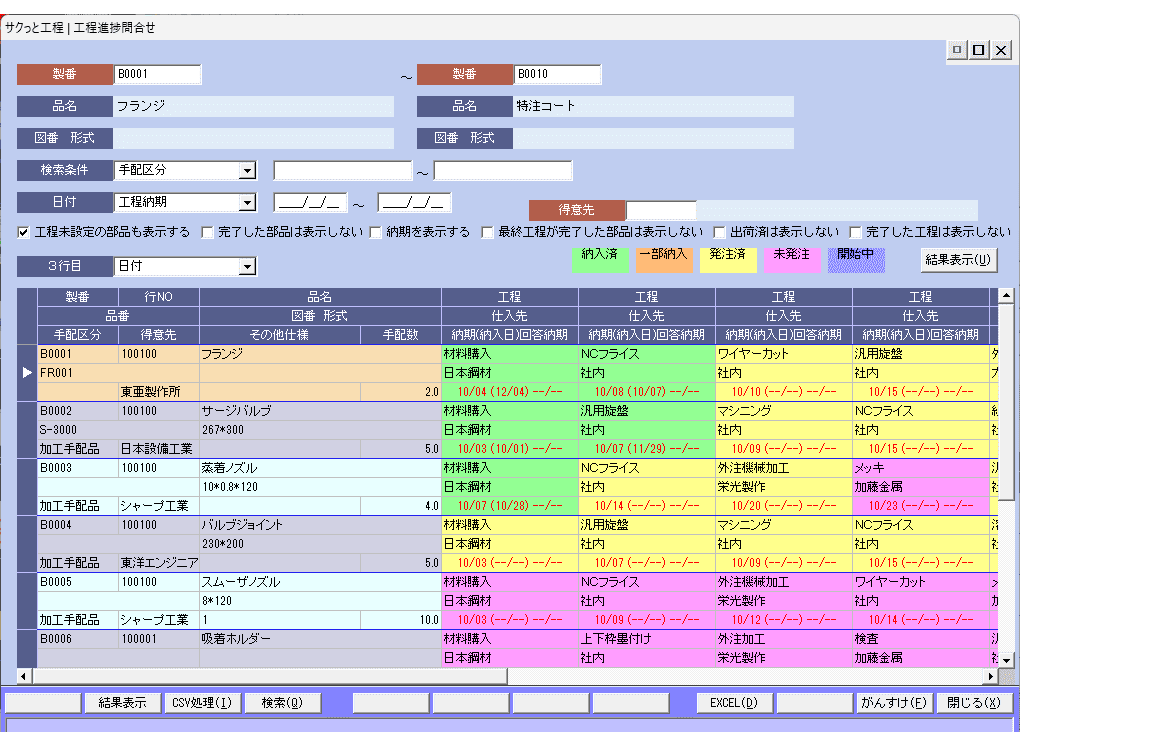Click the restore window icon in top right
Screen dimensions: 1152x732
(x=979, y=50)
